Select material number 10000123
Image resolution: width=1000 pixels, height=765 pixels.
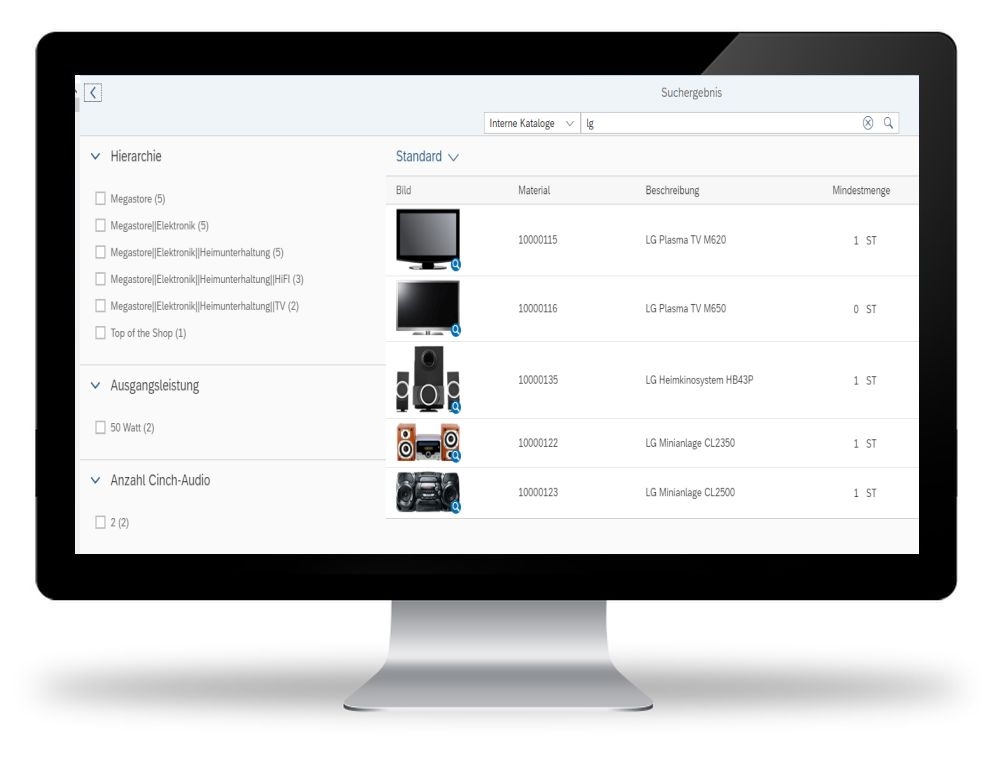point(538,492)
